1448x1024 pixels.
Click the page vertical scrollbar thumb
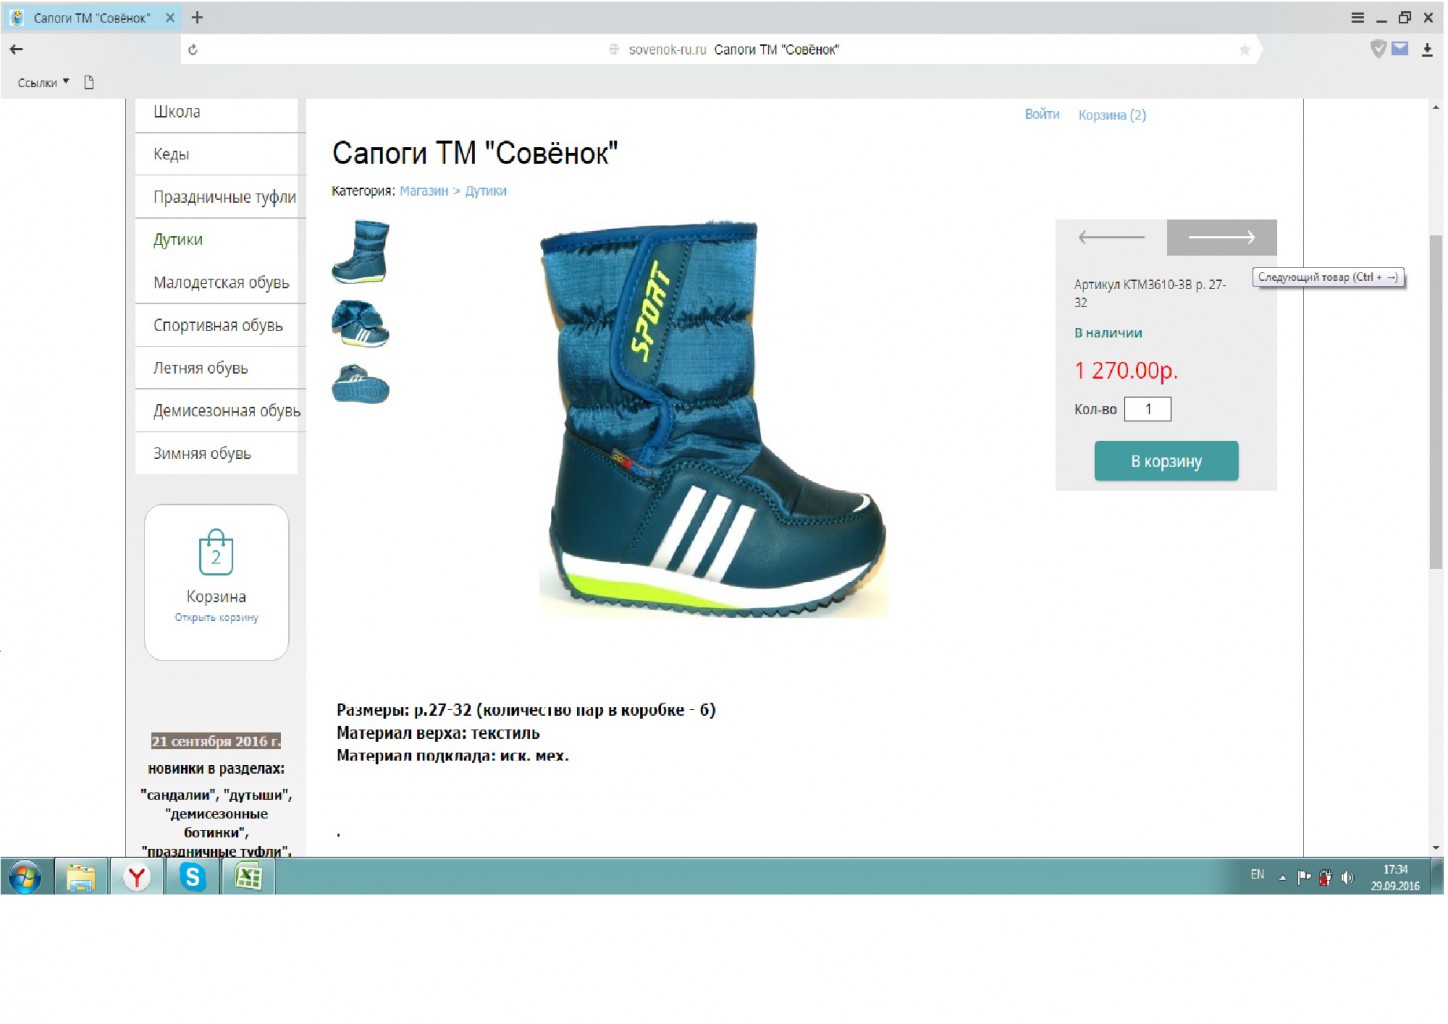(1436, 402)
